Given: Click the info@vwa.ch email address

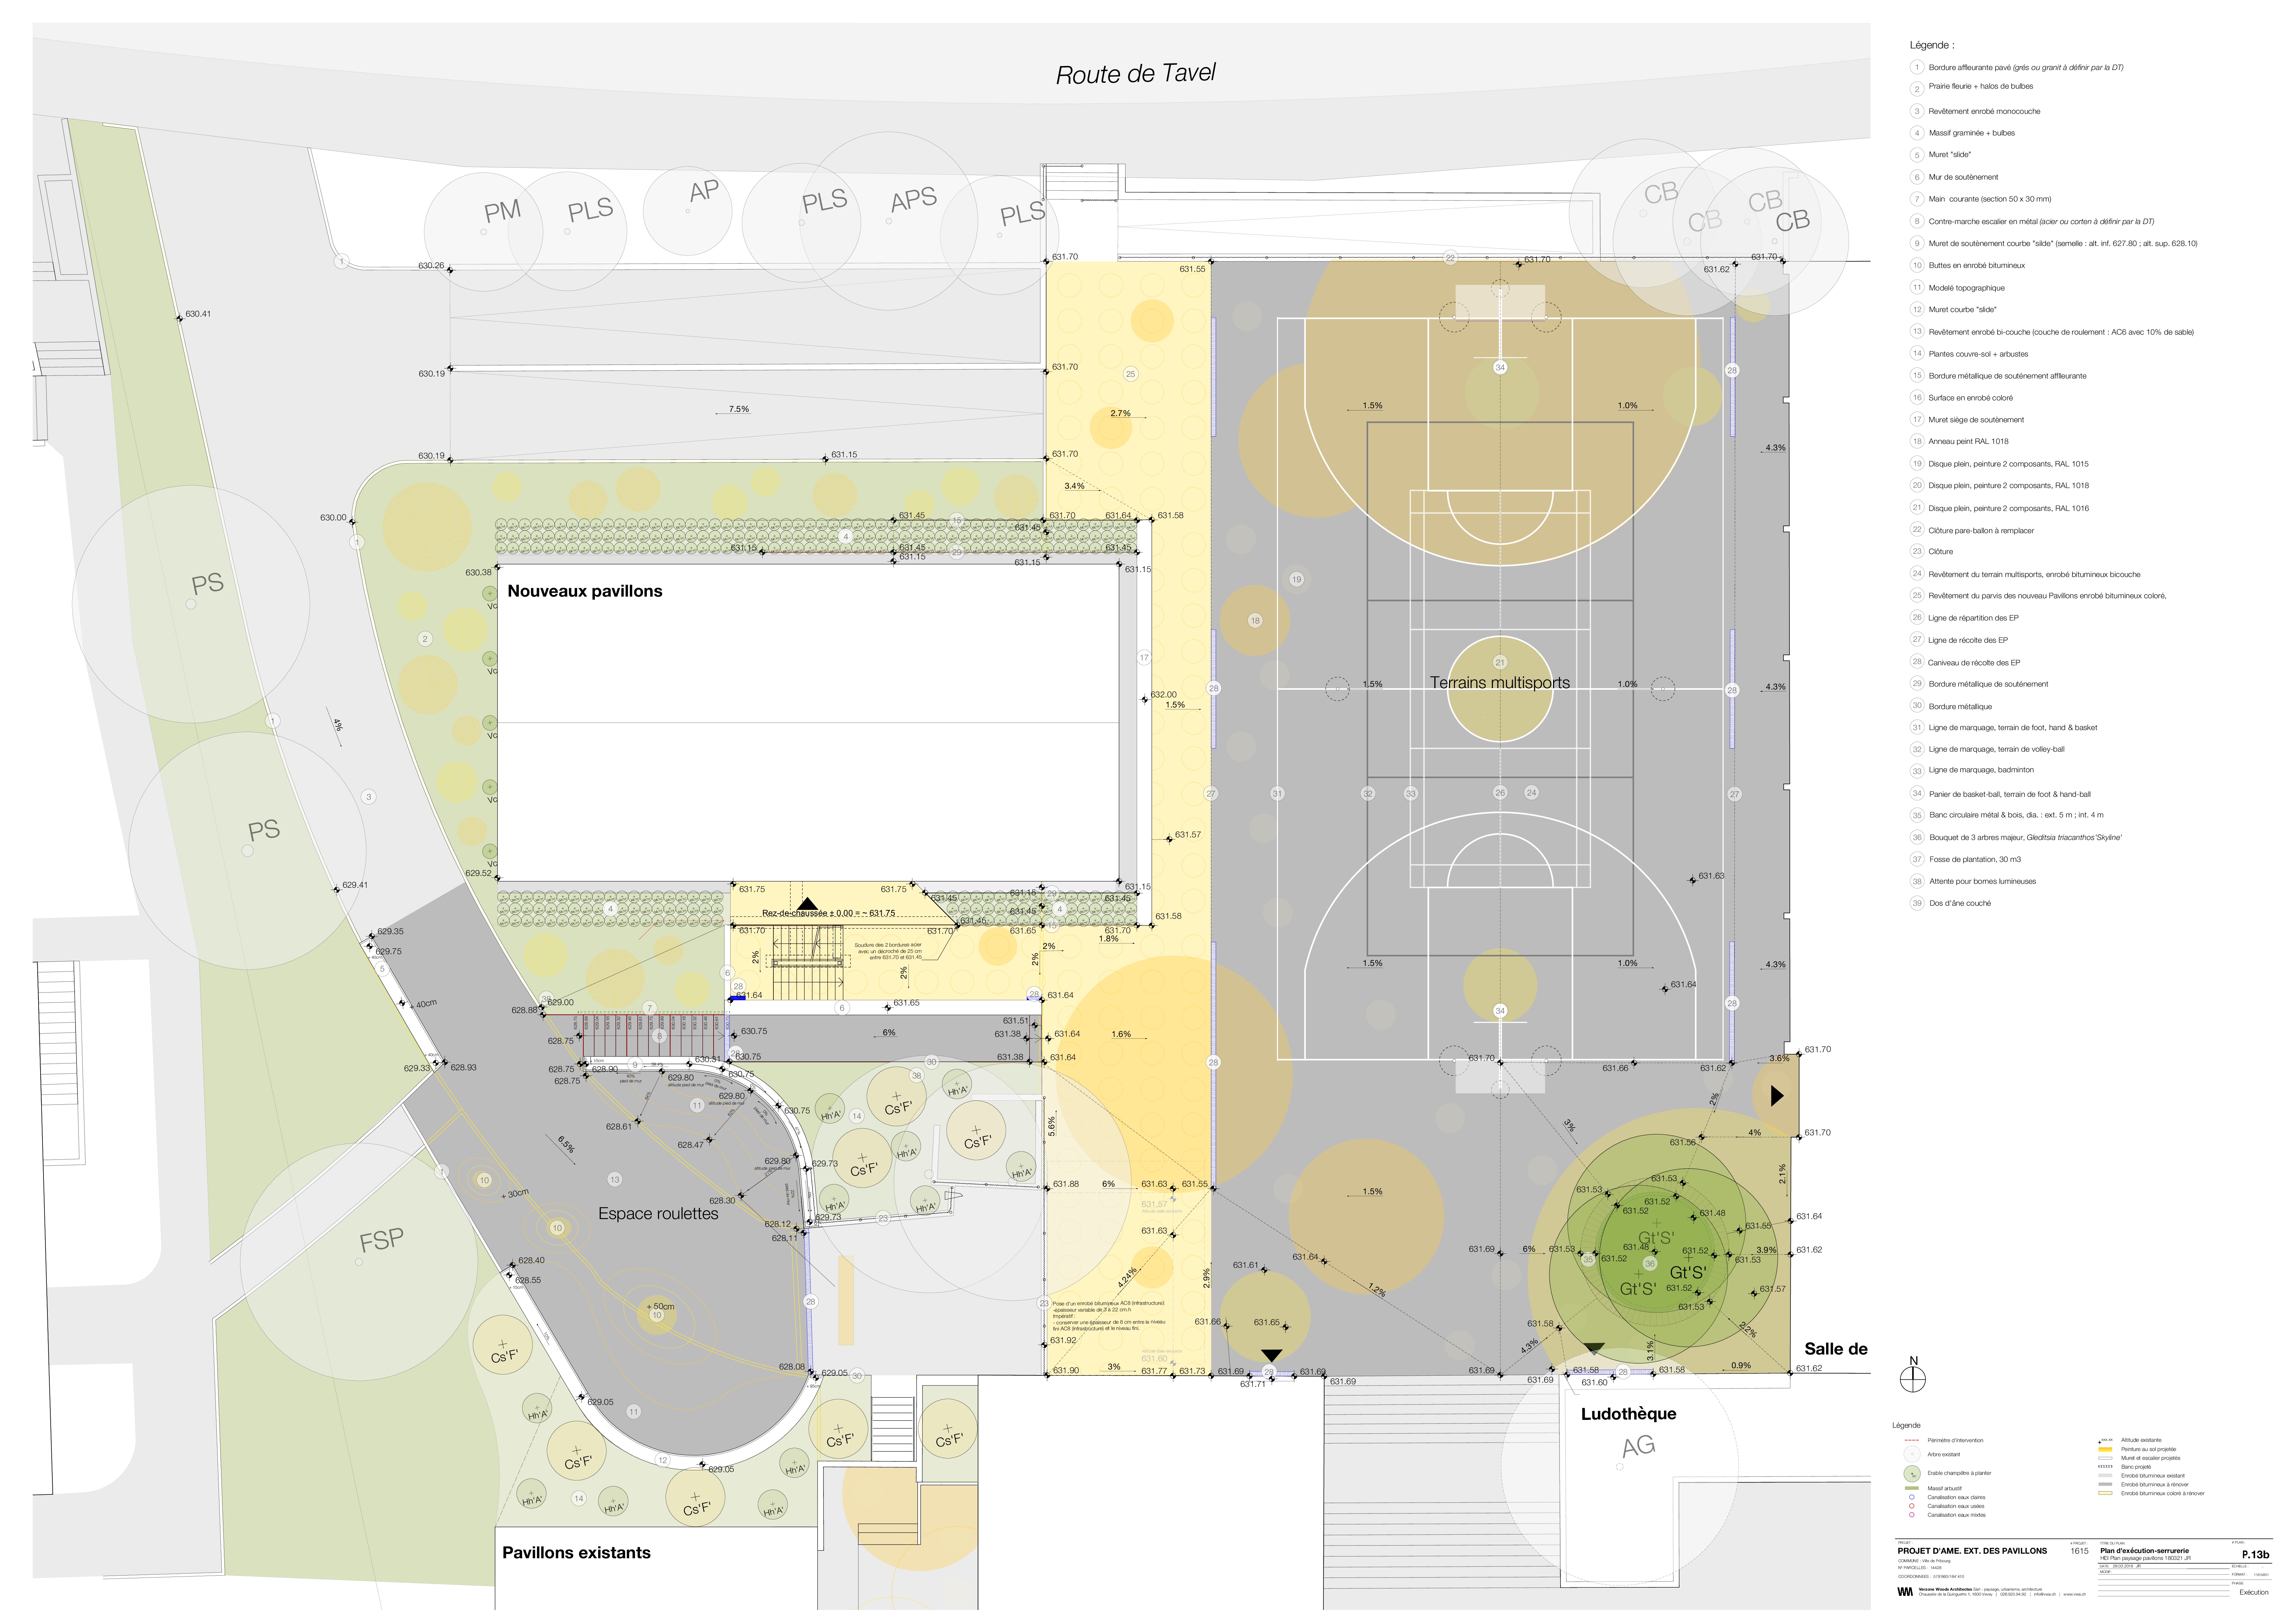Looking at the screenshot, I should [2045, 1594].
